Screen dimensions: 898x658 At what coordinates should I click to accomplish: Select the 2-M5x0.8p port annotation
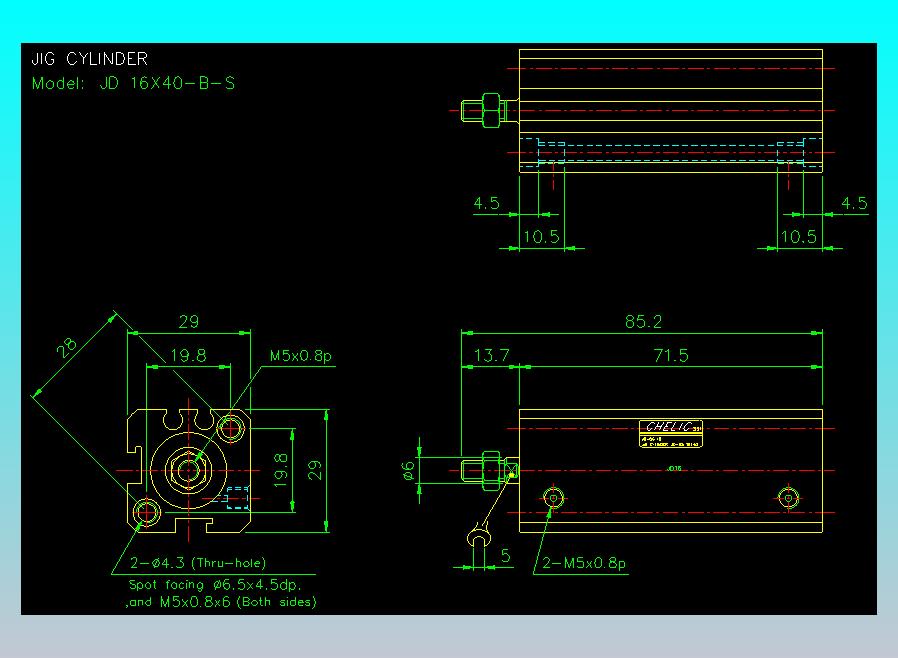pos(584,563)
